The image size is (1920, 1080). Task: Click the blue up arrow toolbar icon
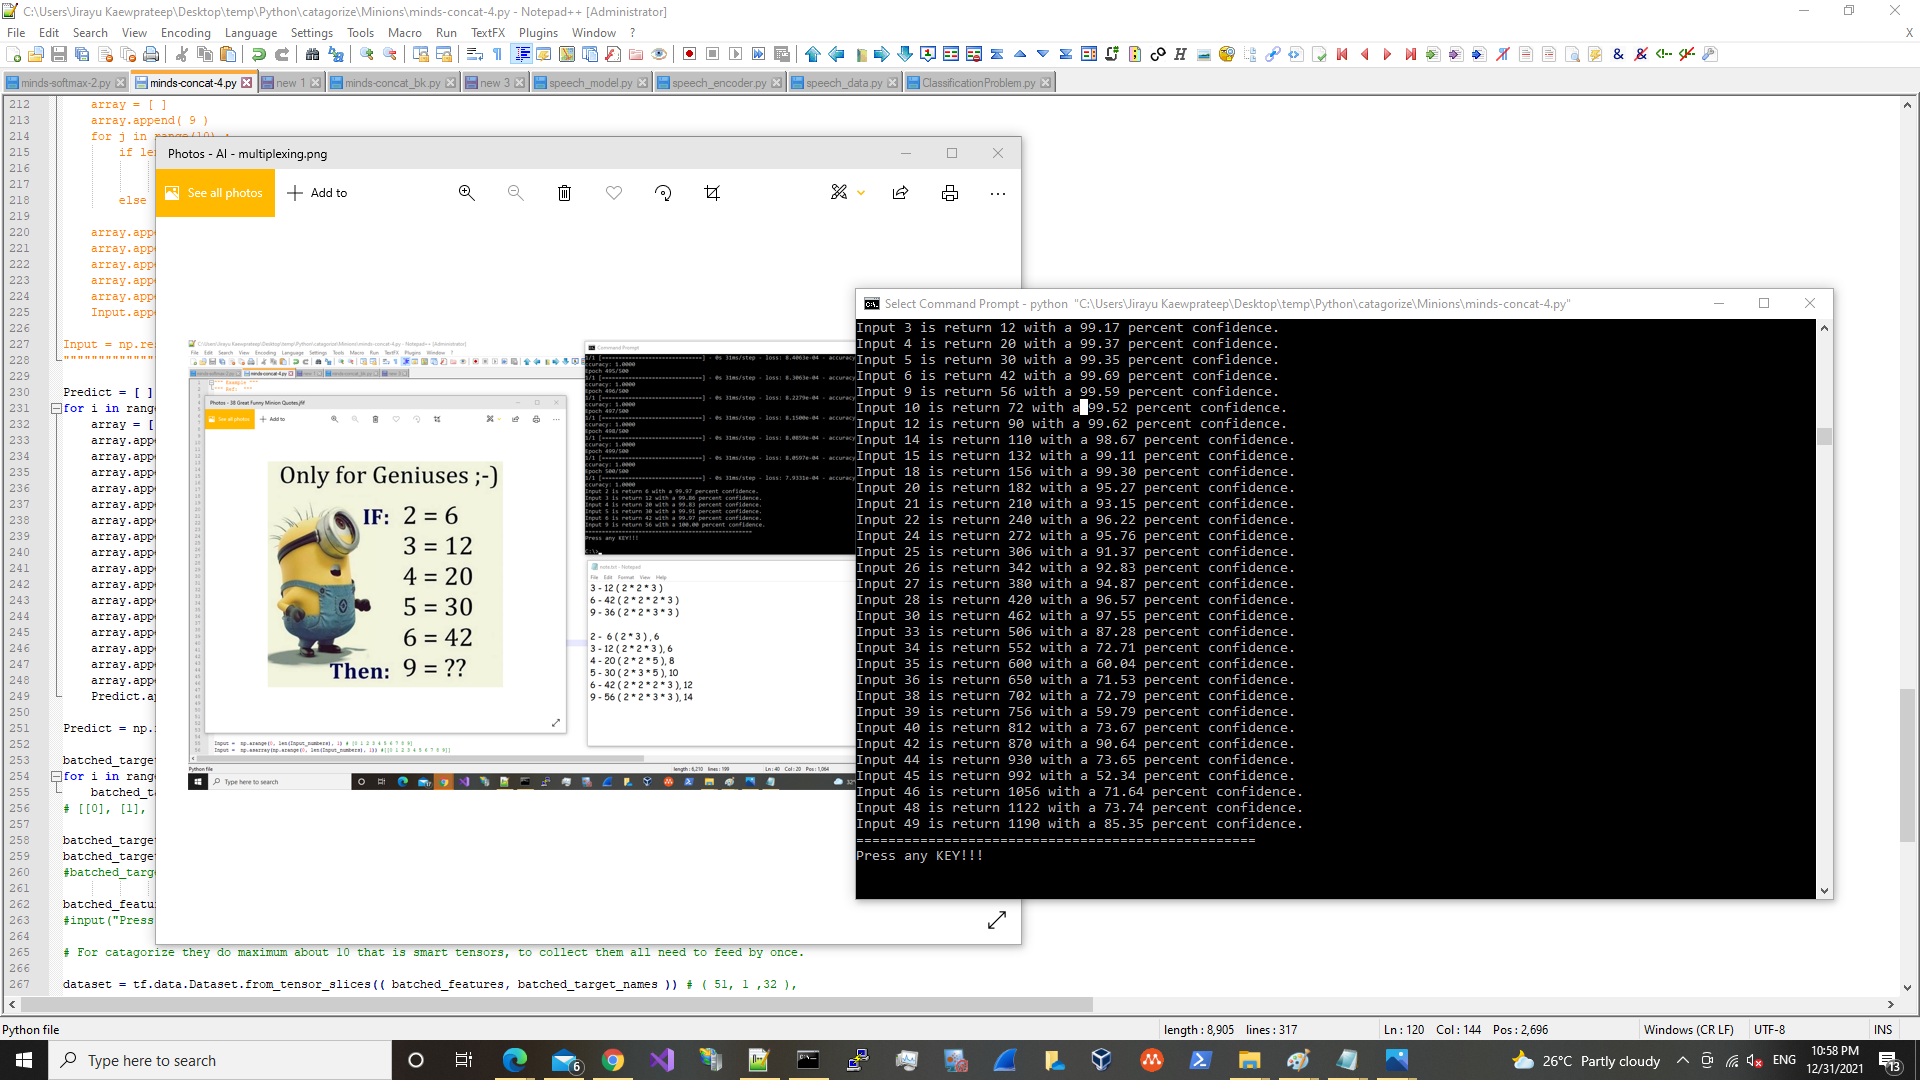click(x=813, y=54)
